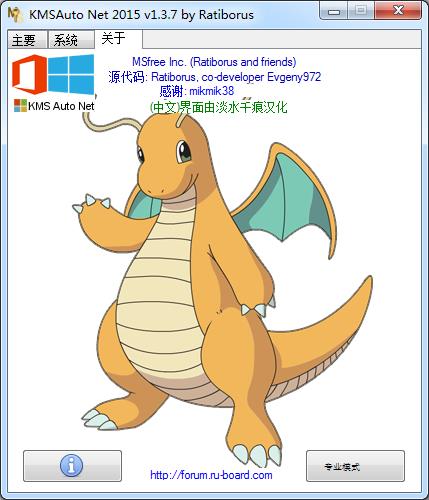This screenshot has height=500, width=429.
Task: Click the orange Office logo
Action: tap(29, 74)
